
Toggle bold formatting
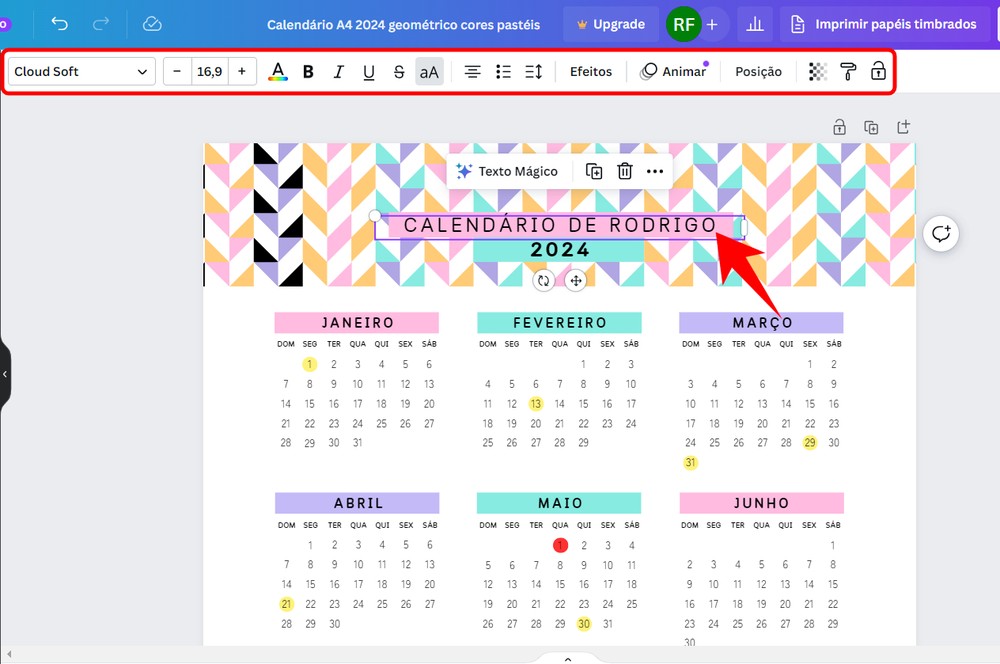click(x=307, y=71)
